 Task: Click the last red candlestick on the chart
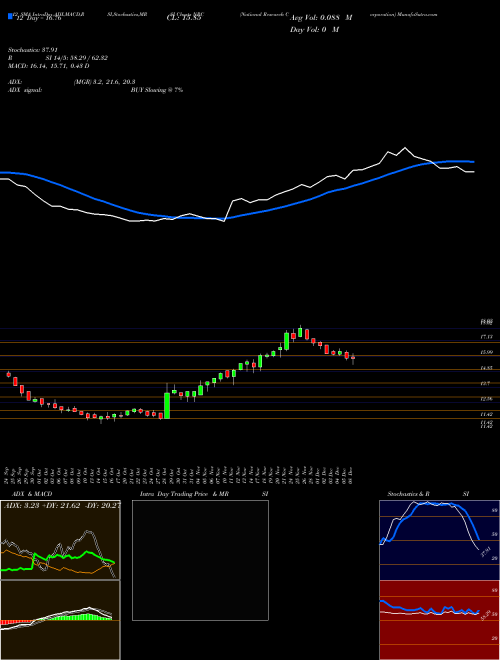[353, 358]
